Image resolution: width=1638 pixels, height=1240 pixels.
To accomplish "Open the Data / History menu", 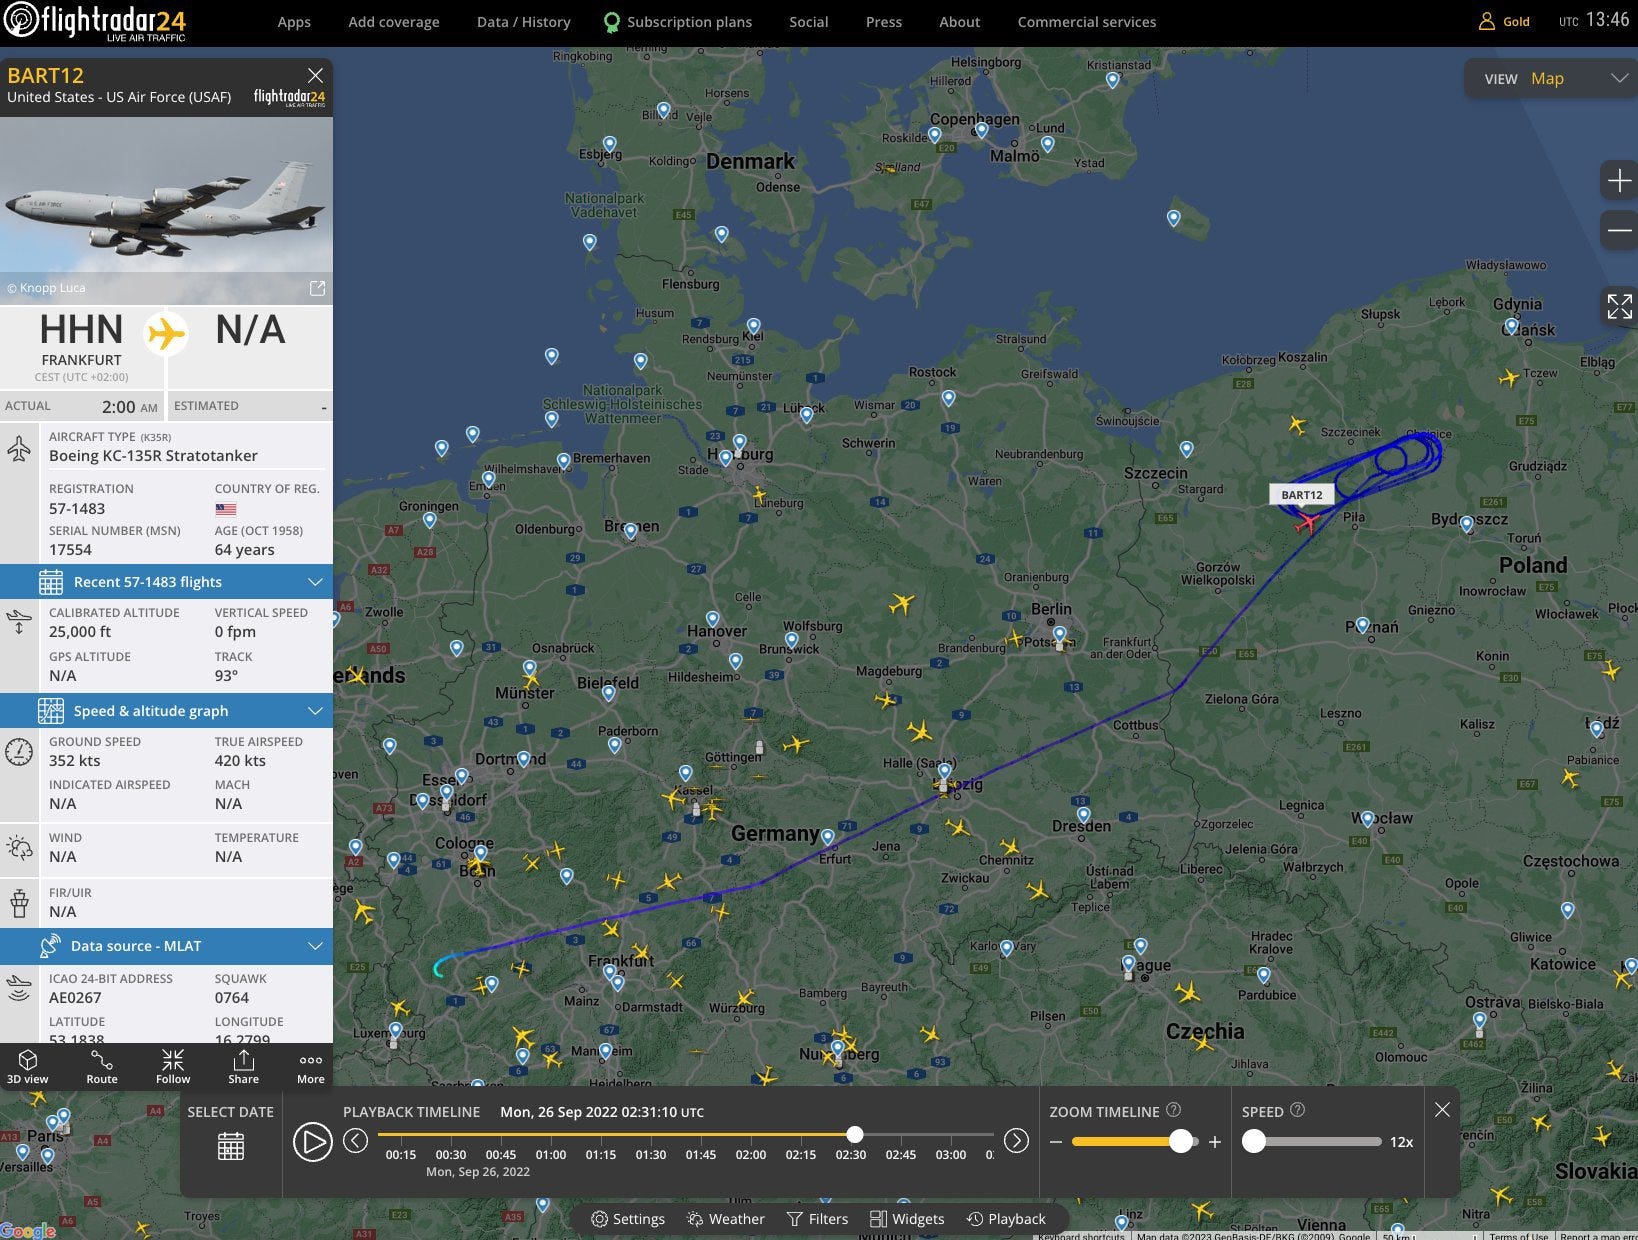I will point(524,22).
